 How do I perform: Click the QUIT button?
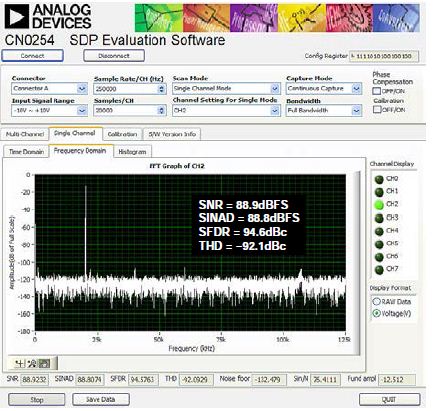[x=389, y=399]
